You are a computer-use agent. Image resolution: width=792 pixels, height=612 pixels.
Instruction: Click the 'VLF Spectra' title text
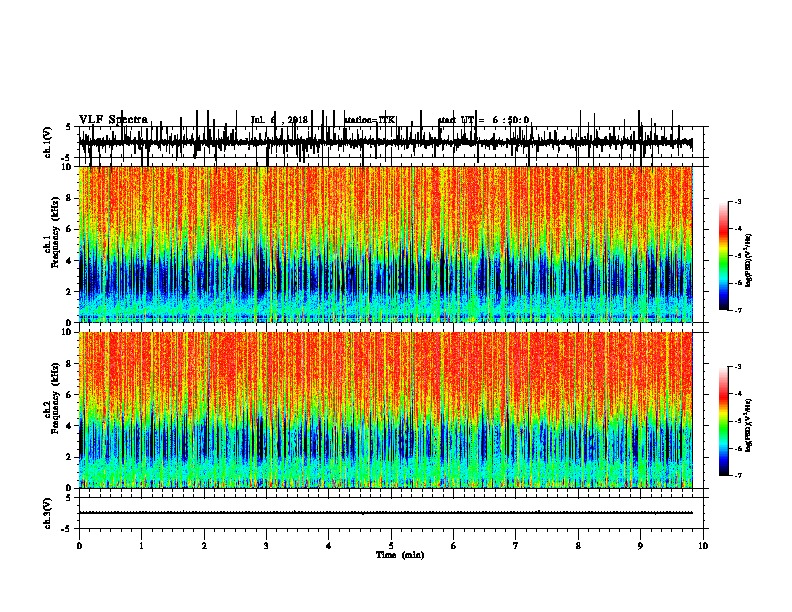click(113, 120)
